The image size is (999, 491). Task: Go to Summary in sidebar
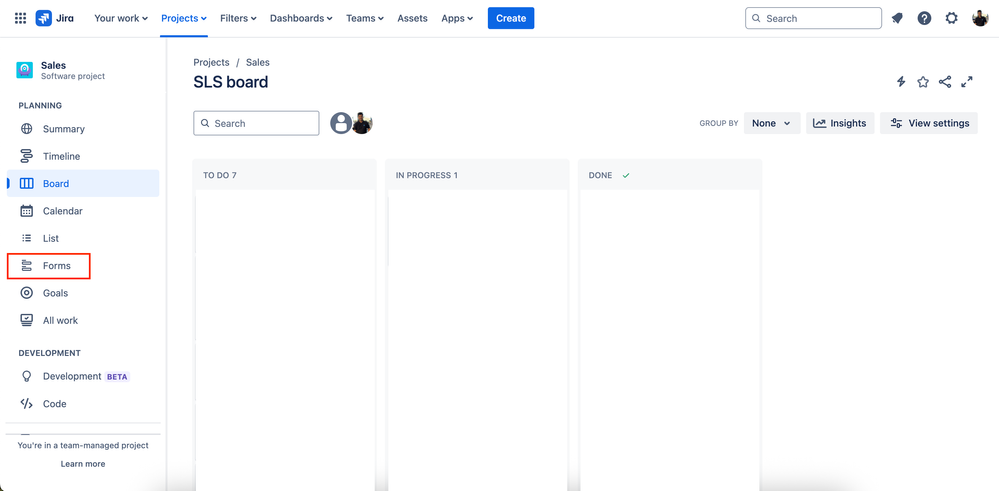pyautogui.click(x=83, y=129)
